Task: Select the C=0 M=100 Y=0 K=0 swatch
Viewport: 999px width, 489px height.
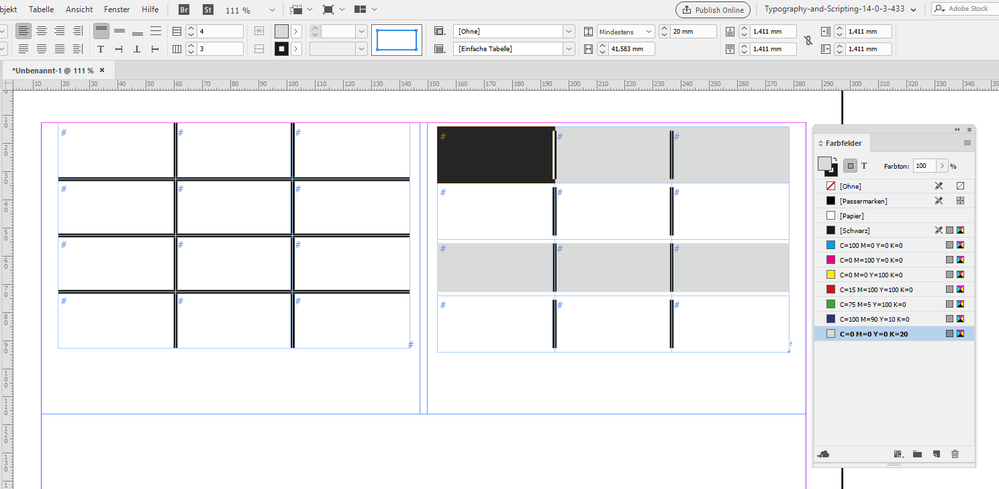Action: coord(894,260)
